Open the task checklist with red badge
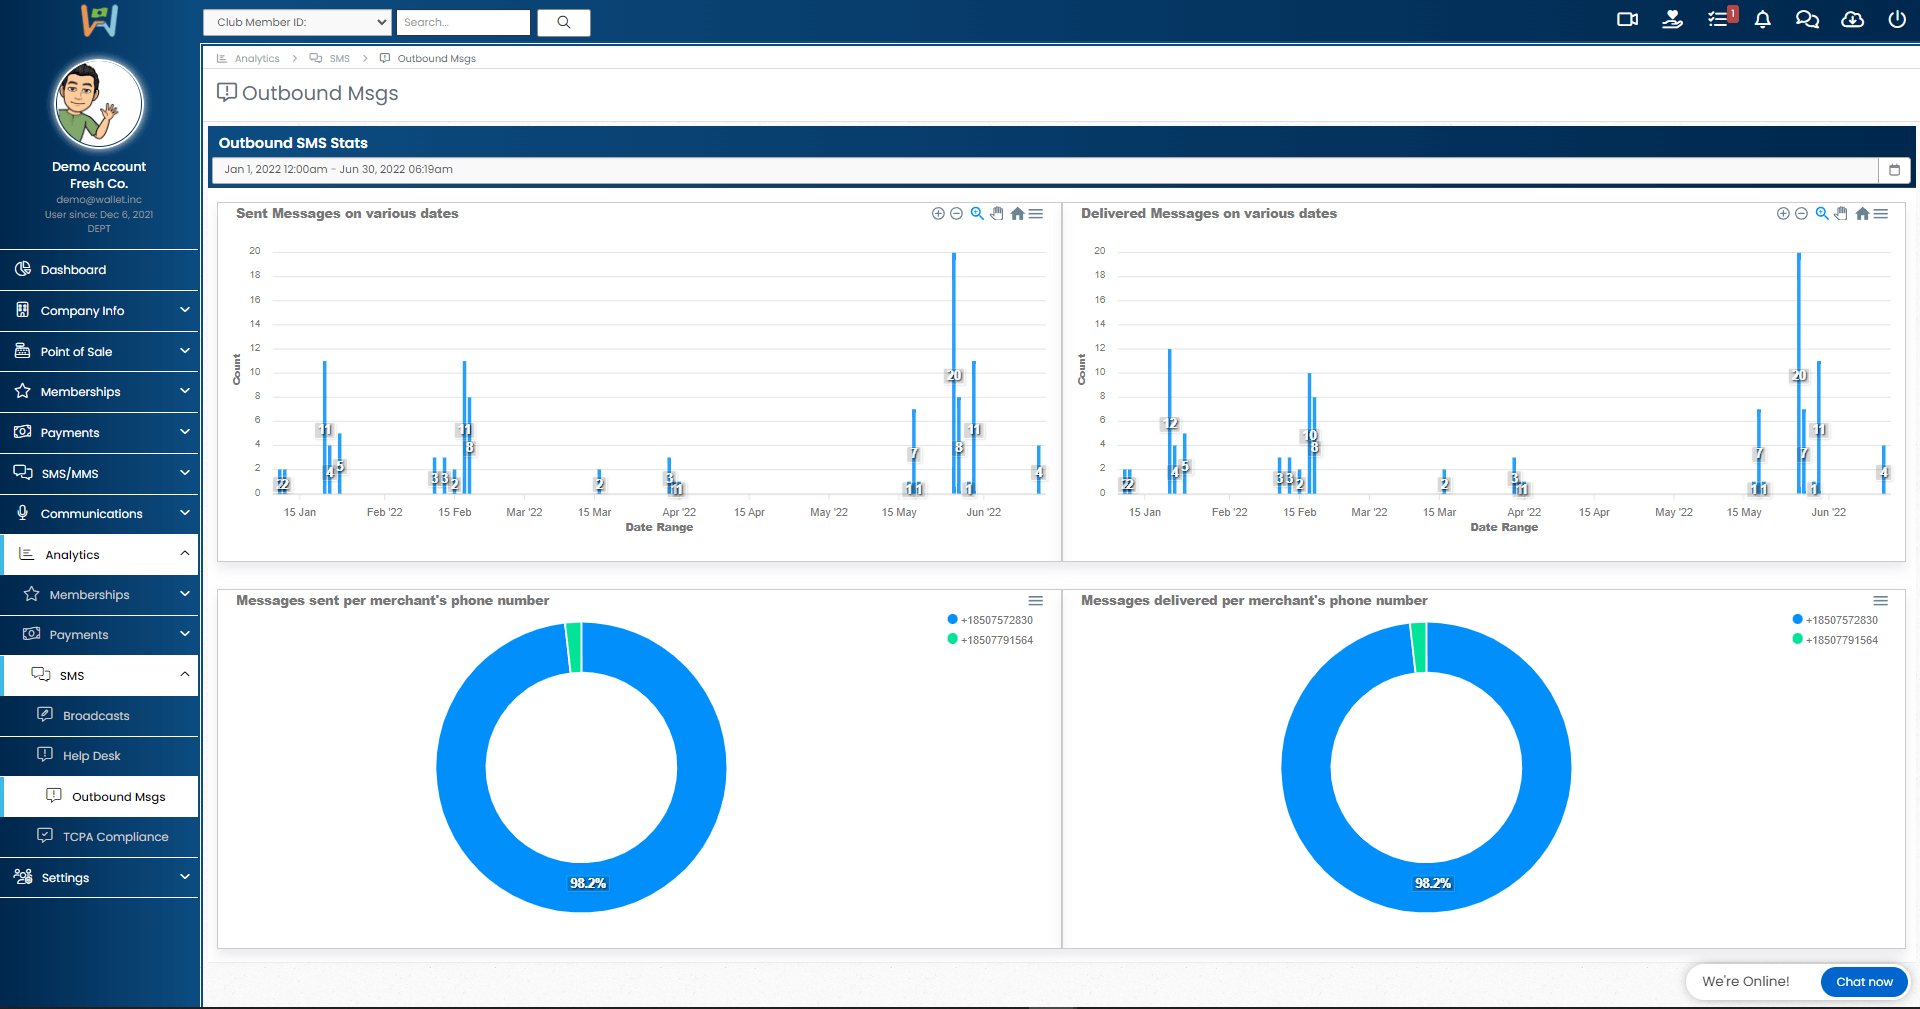Viewport: 1920px width, 1009px height. click(1718, 20)
